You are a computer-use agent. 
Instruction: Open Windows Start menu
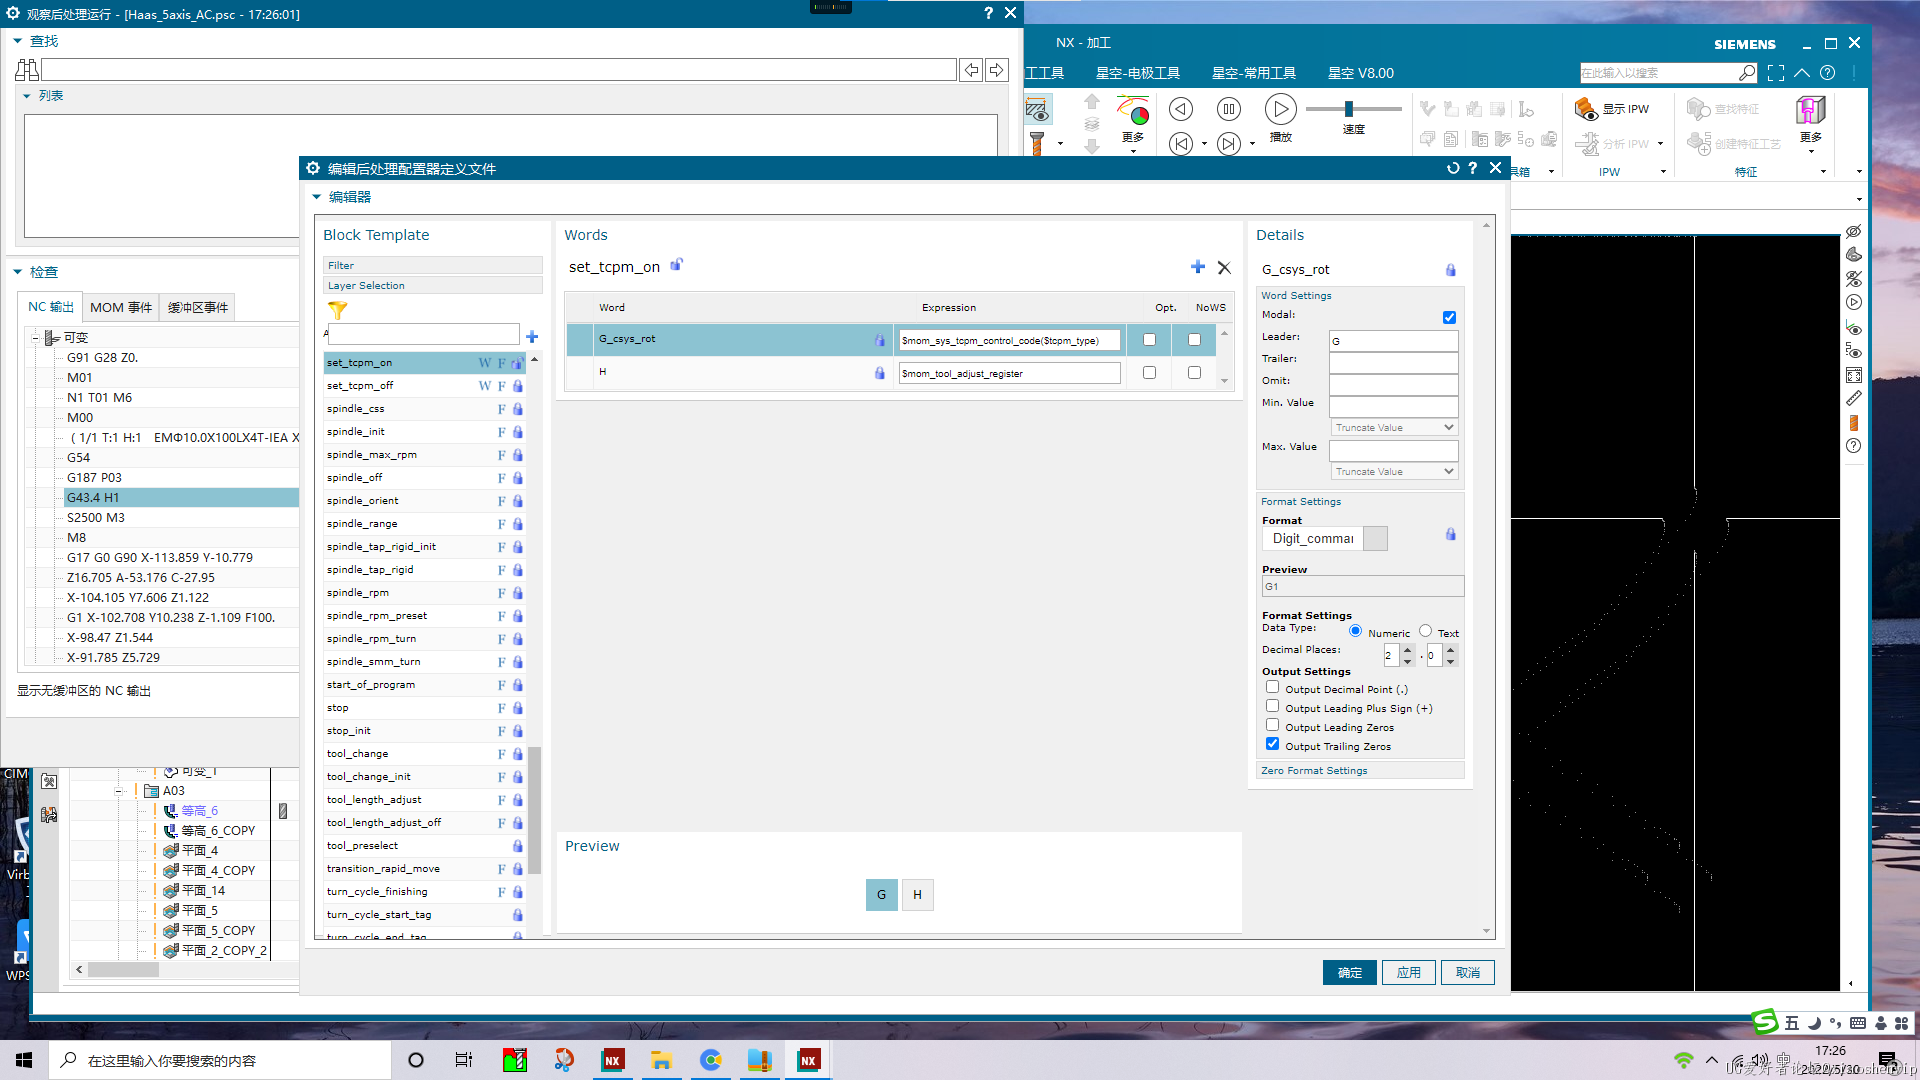pyautogui.click(x=24, y=1060)
